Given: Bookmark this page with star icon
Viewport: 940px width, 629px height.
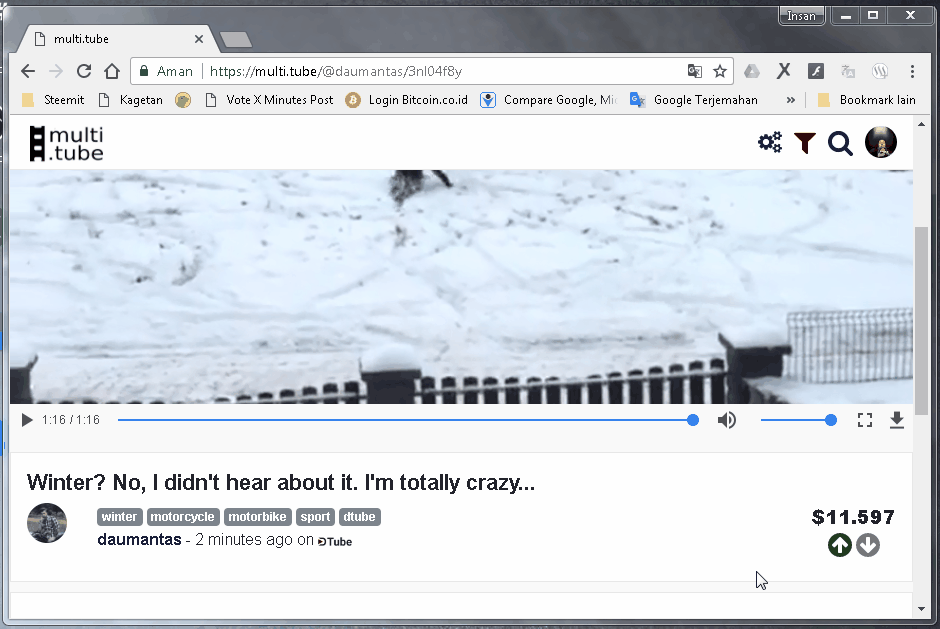Looking at the screenshot, I should 720,71.
